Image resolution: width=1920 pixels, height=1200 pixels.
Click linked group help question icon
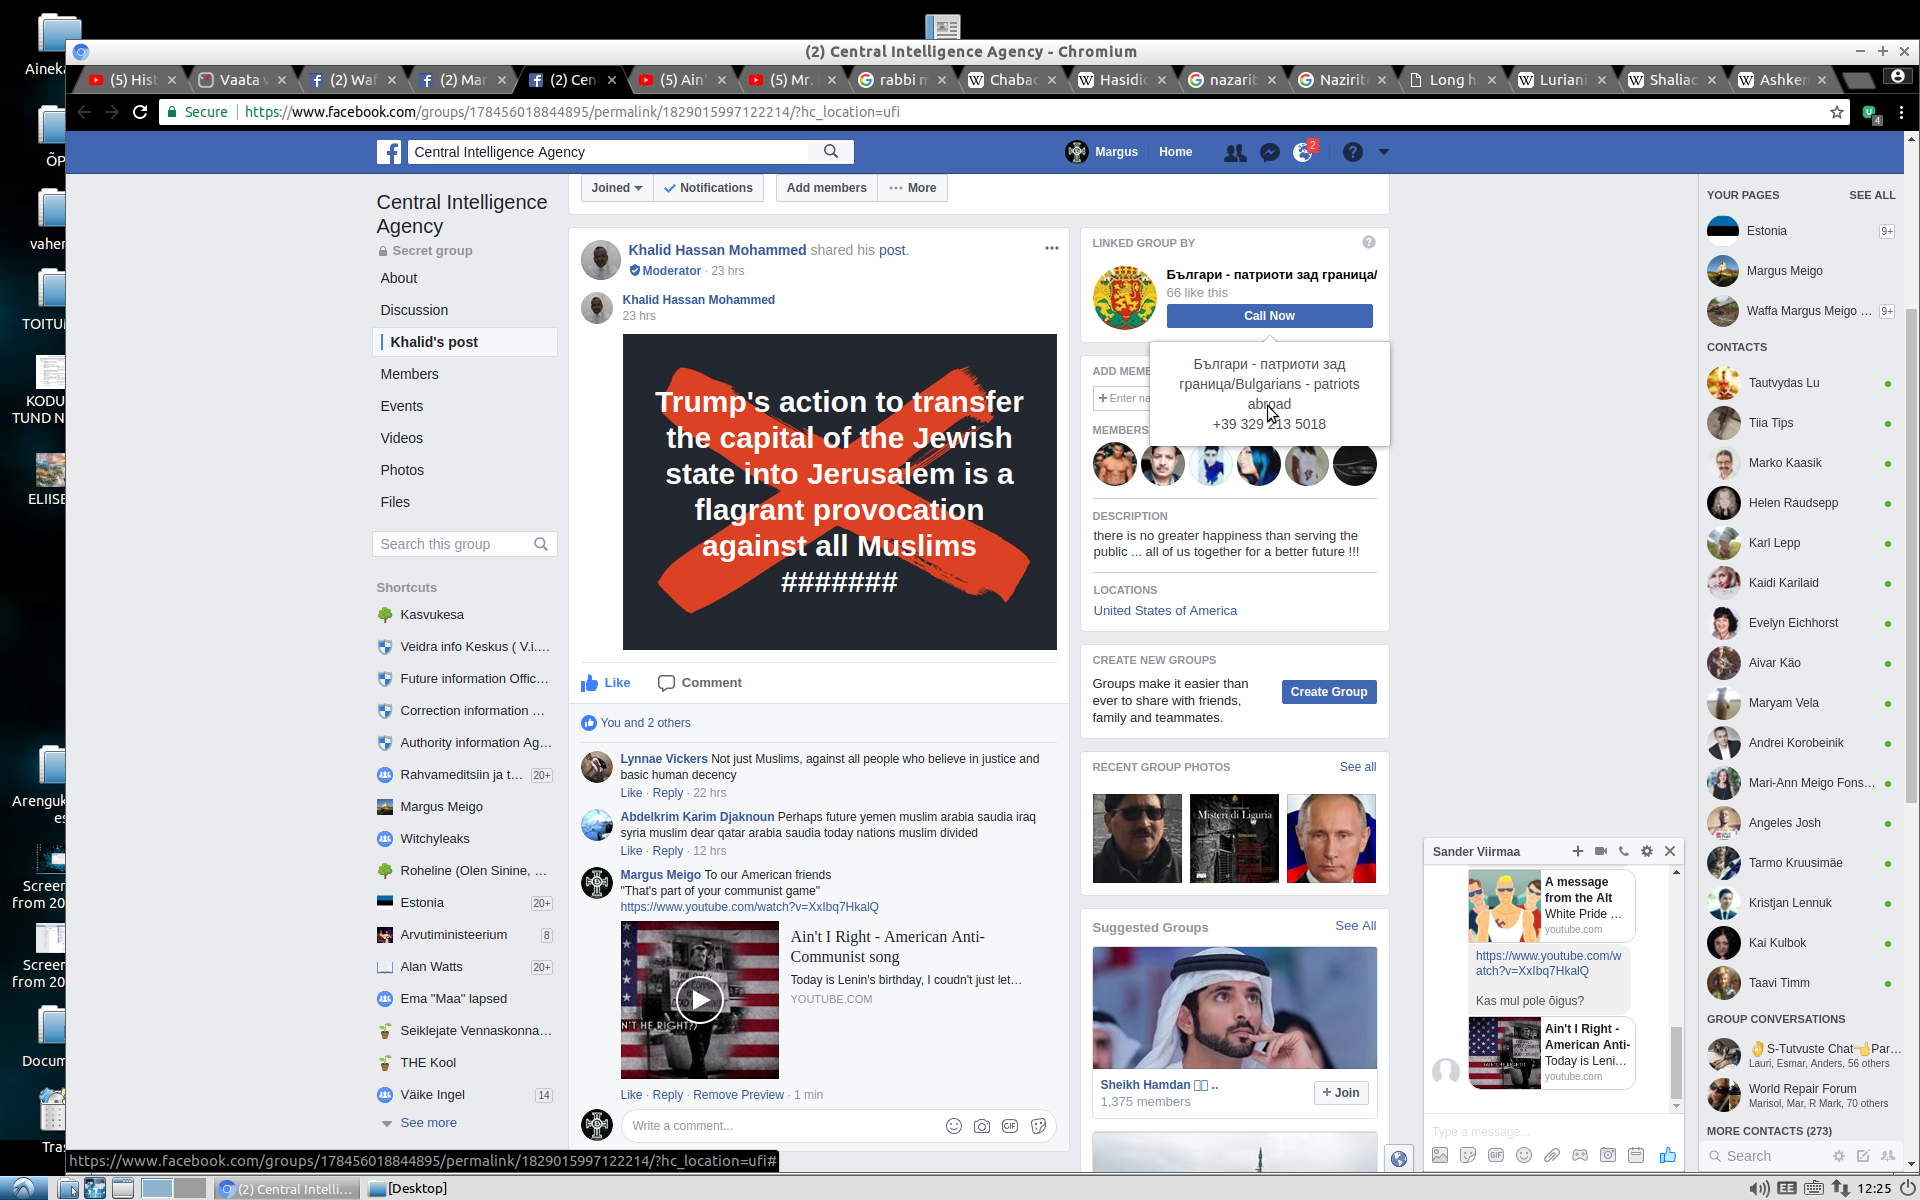tap(1369, 242)
